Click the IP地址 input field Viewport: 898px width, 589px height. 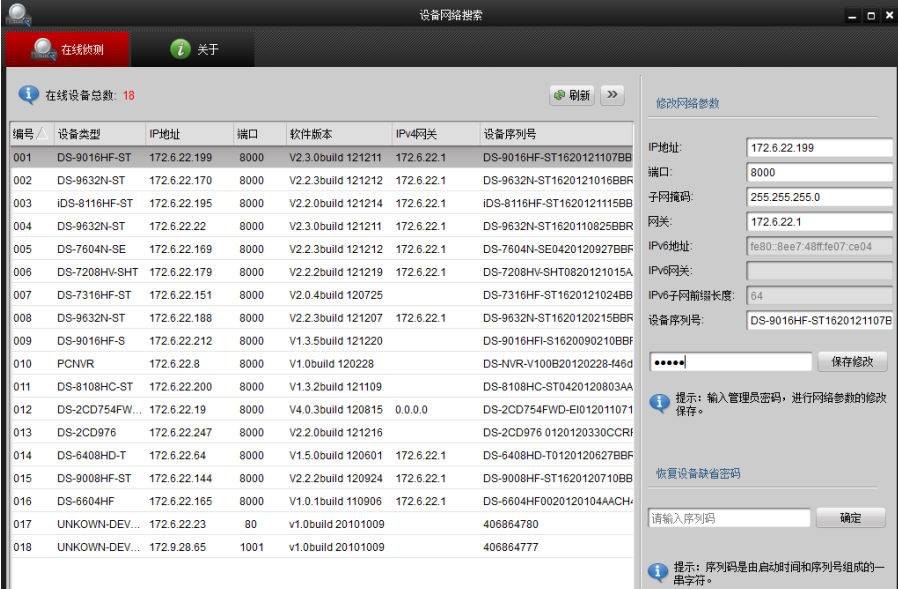click(x=819, y=148)
